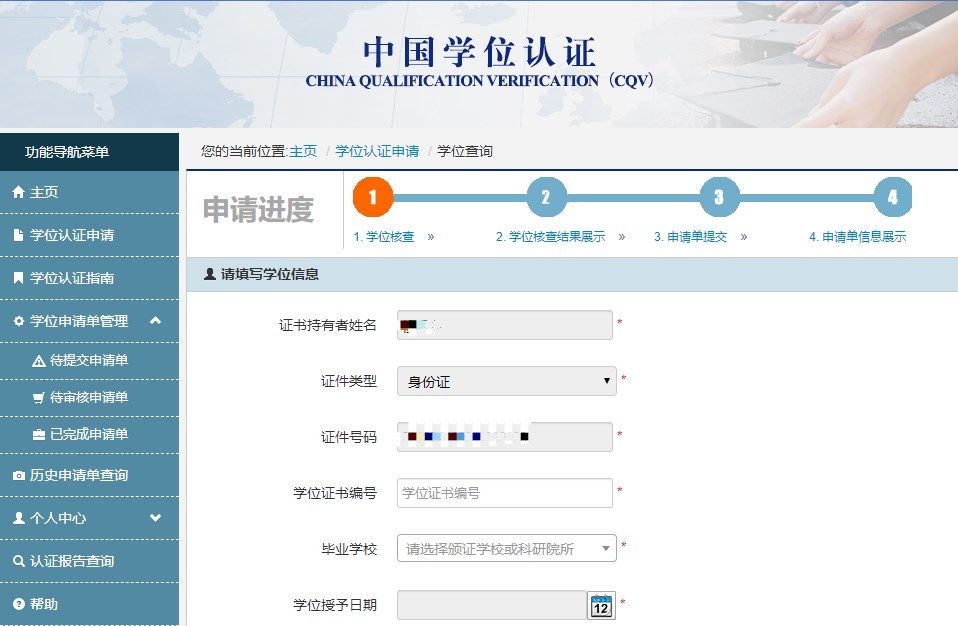Click the document icon for 学位认证申请
The height and width of the screenshot is (626, 958).
(x=16, y=234)
